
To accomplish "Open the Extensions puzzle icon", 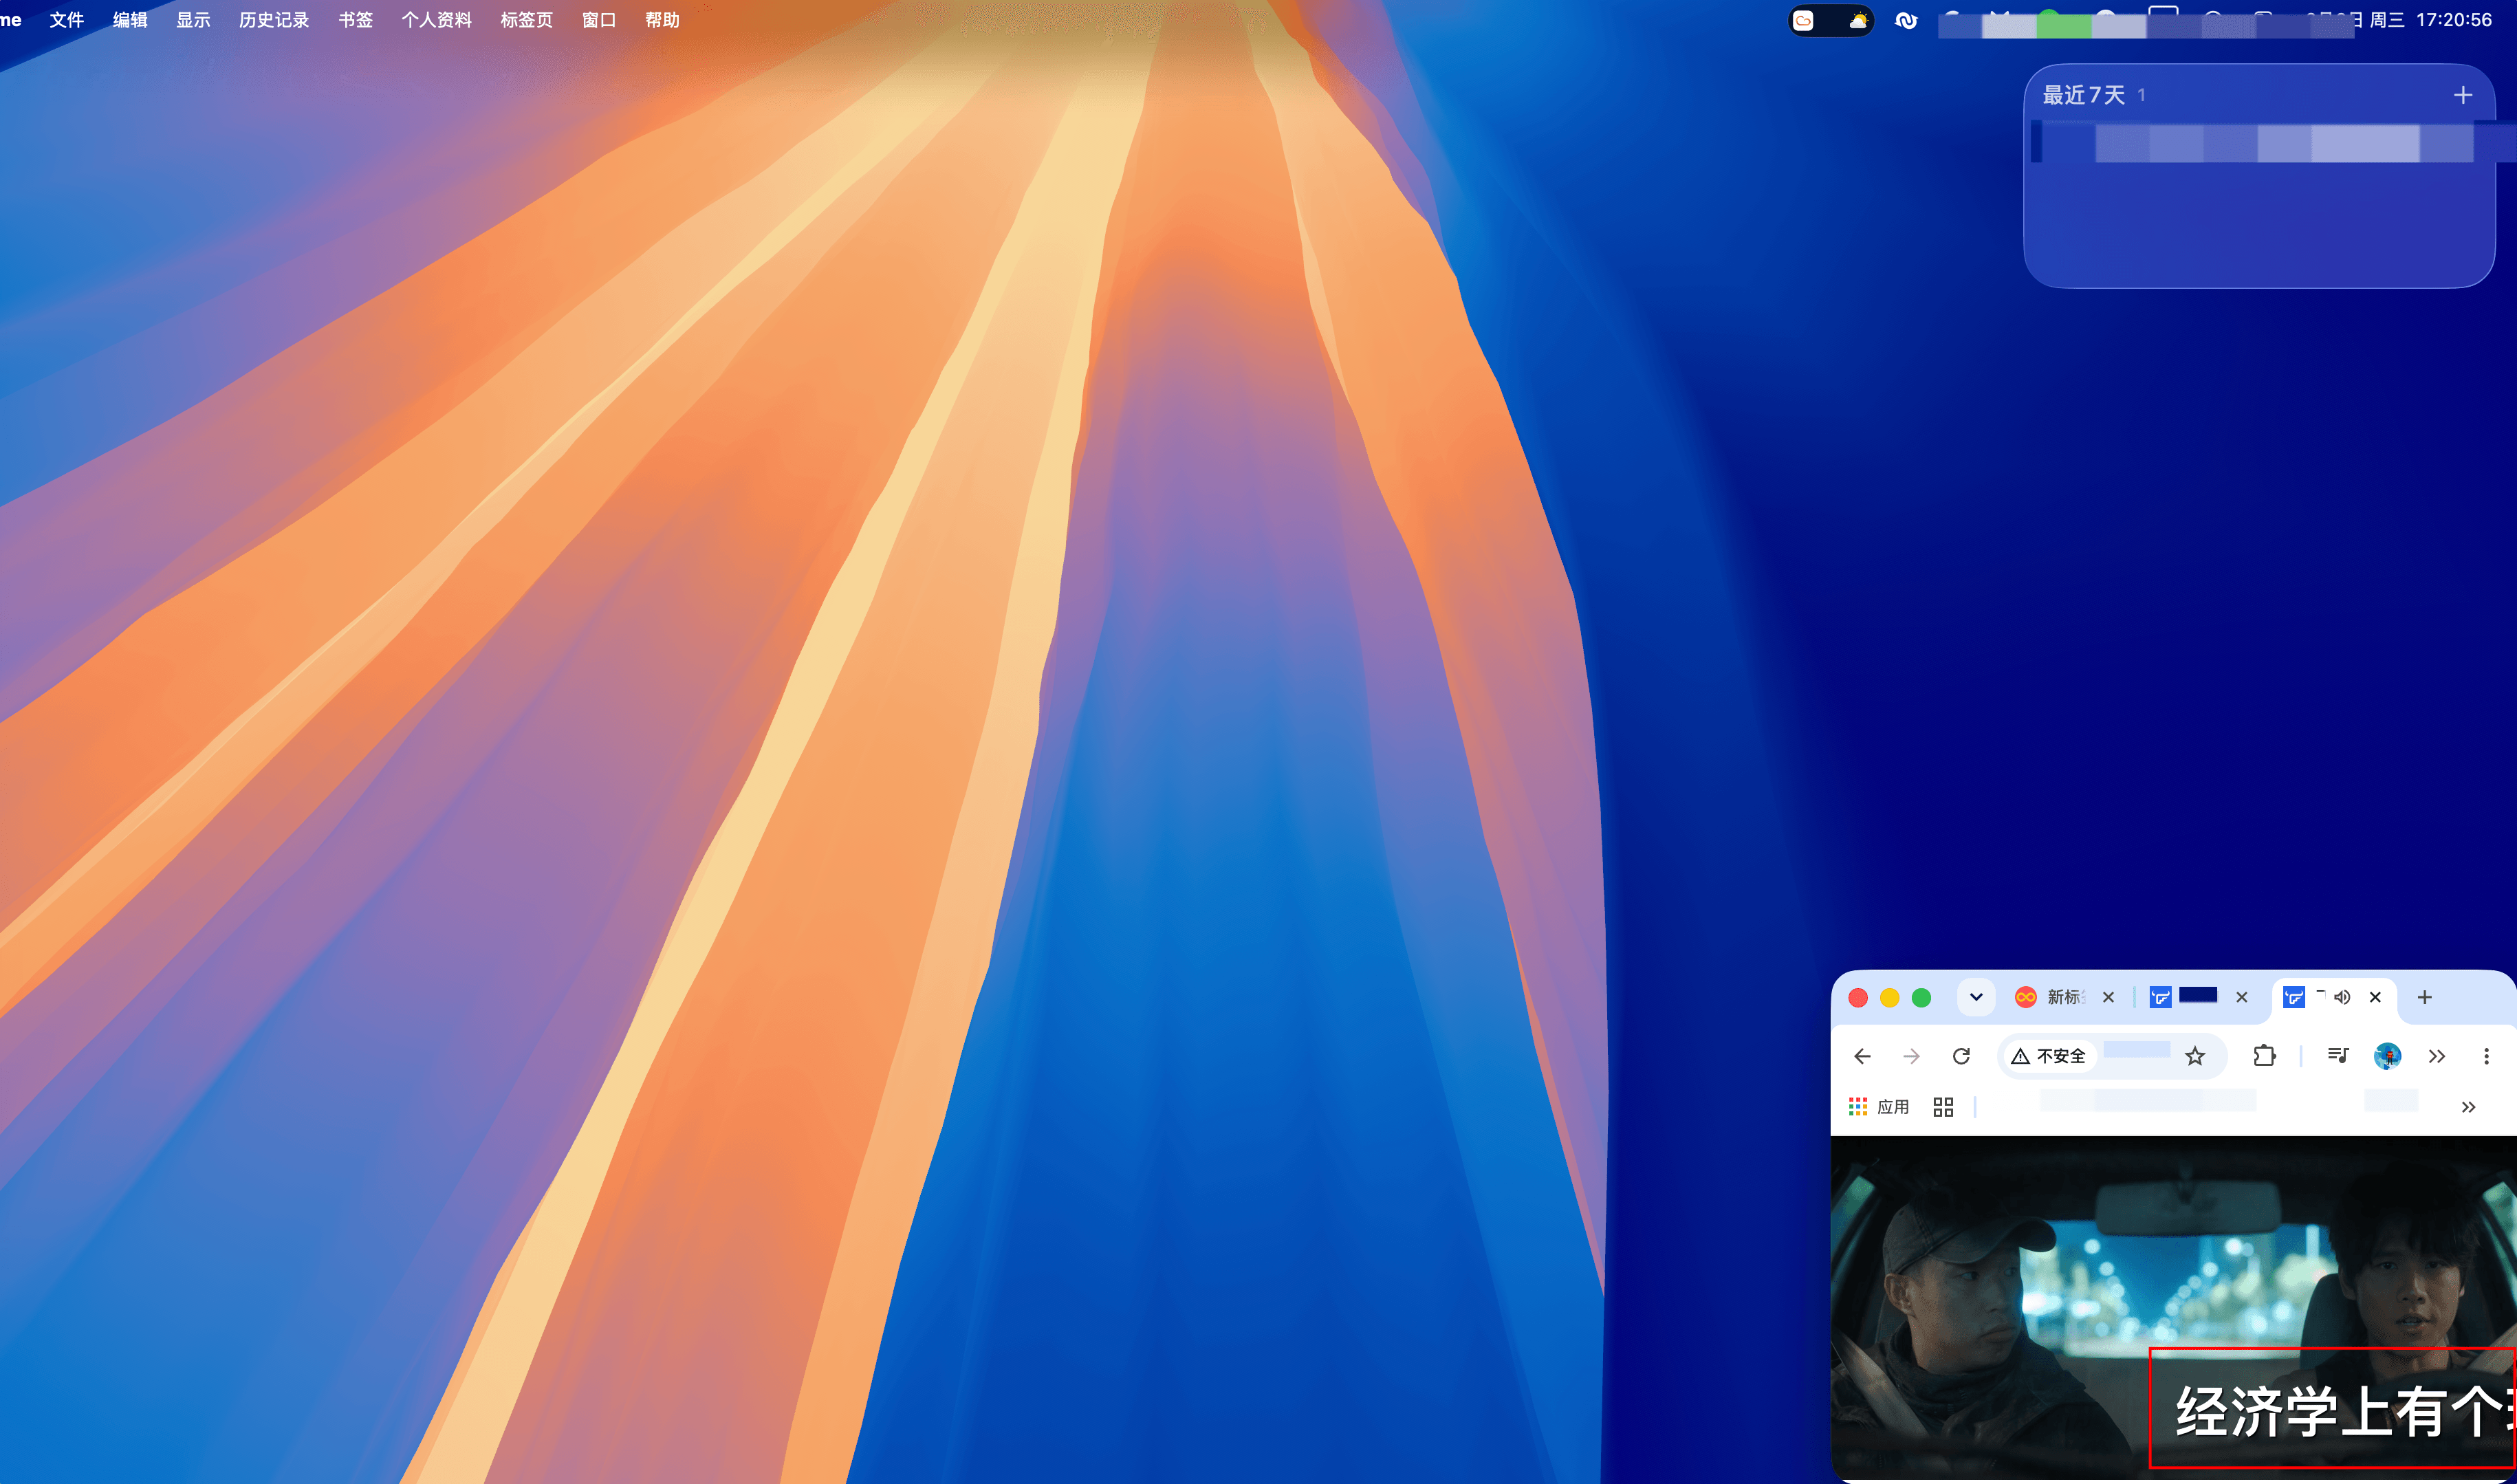I will 2264,1056.
